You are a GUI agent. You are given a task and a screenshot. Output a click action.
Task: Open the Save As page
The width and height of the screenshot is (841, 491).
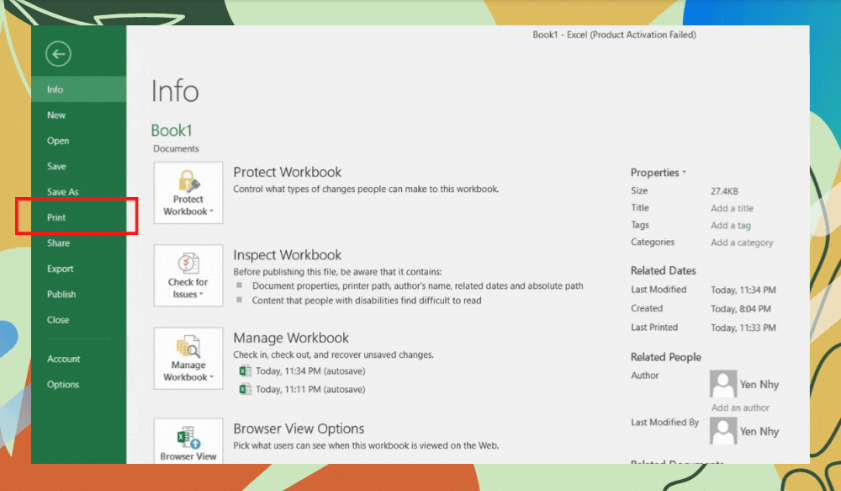coord(63,192)
